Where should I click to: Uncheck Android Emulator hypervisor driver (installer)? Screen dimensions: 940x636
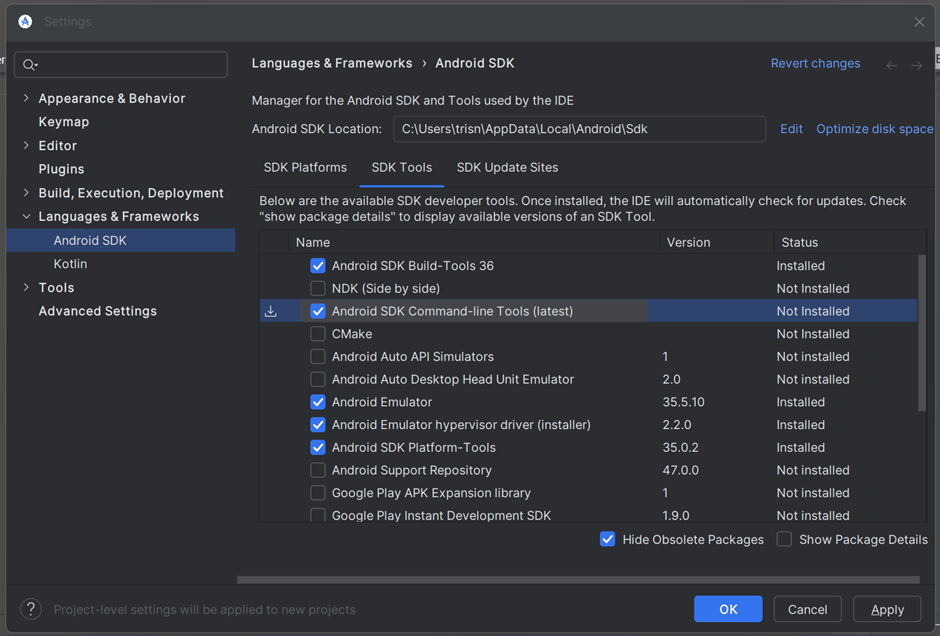point(318,425)
